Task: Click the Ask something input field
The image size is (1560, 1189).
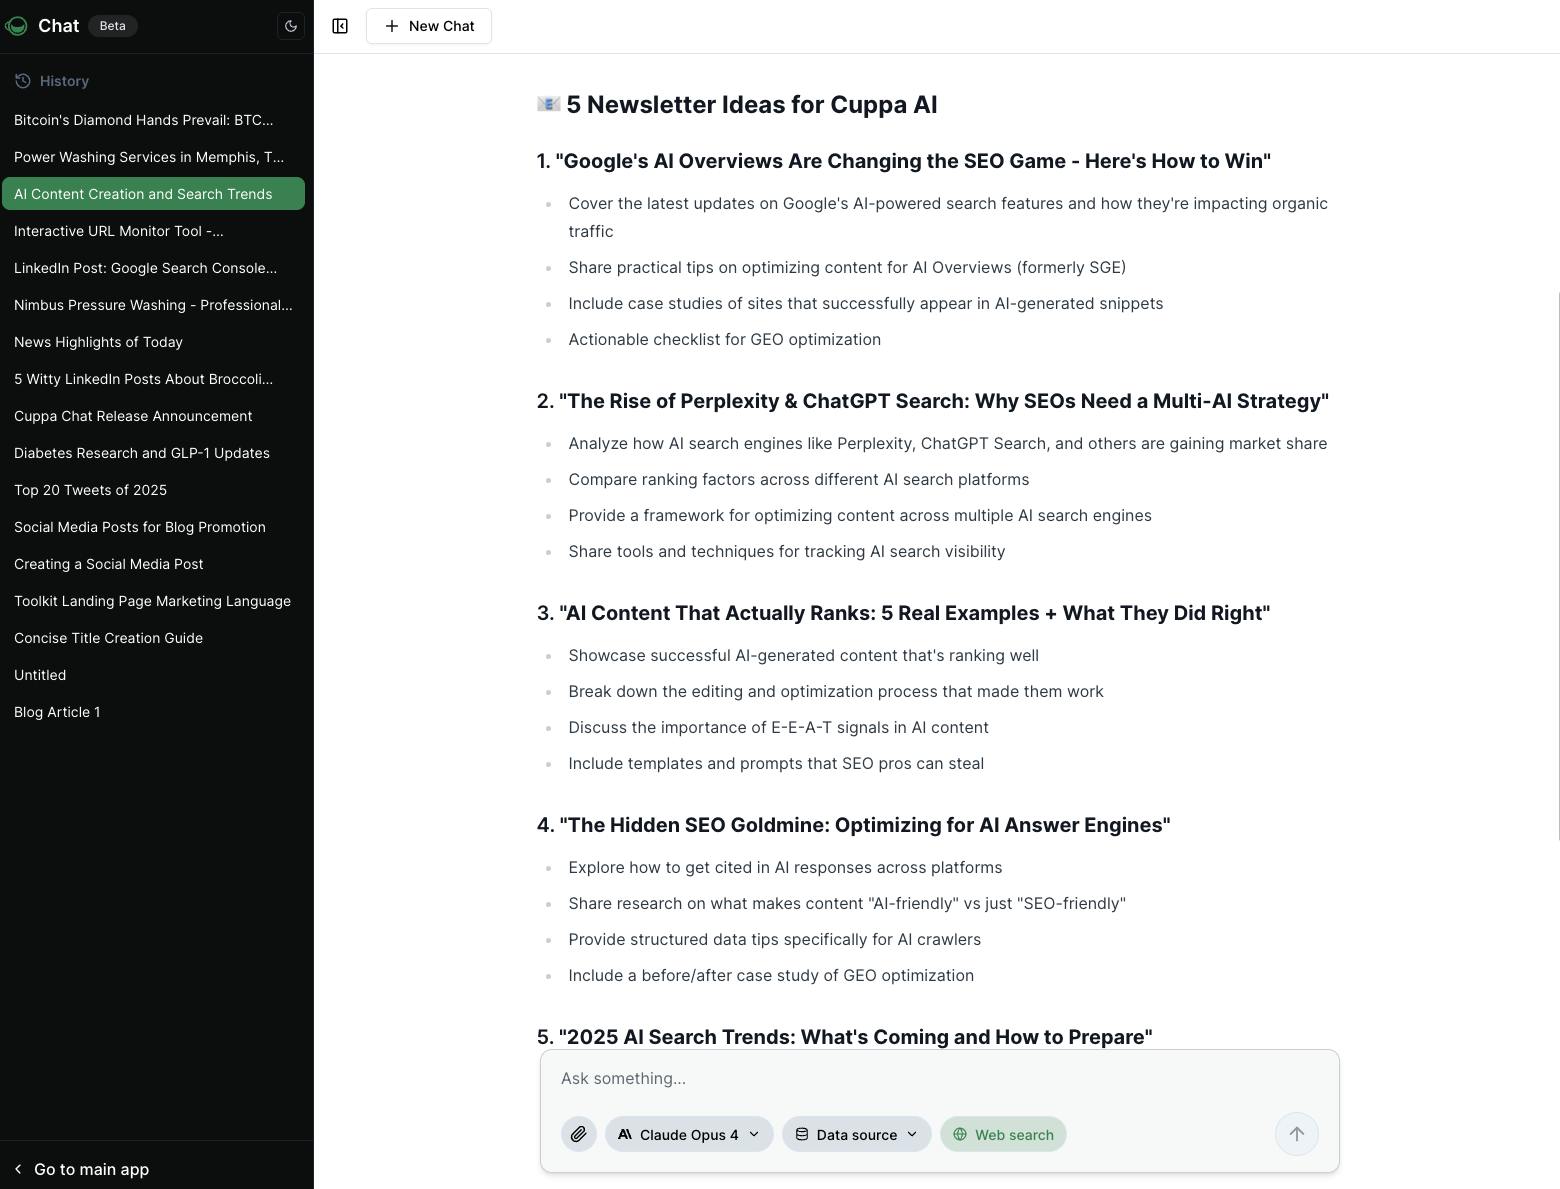Action: tap(938, 1078)
